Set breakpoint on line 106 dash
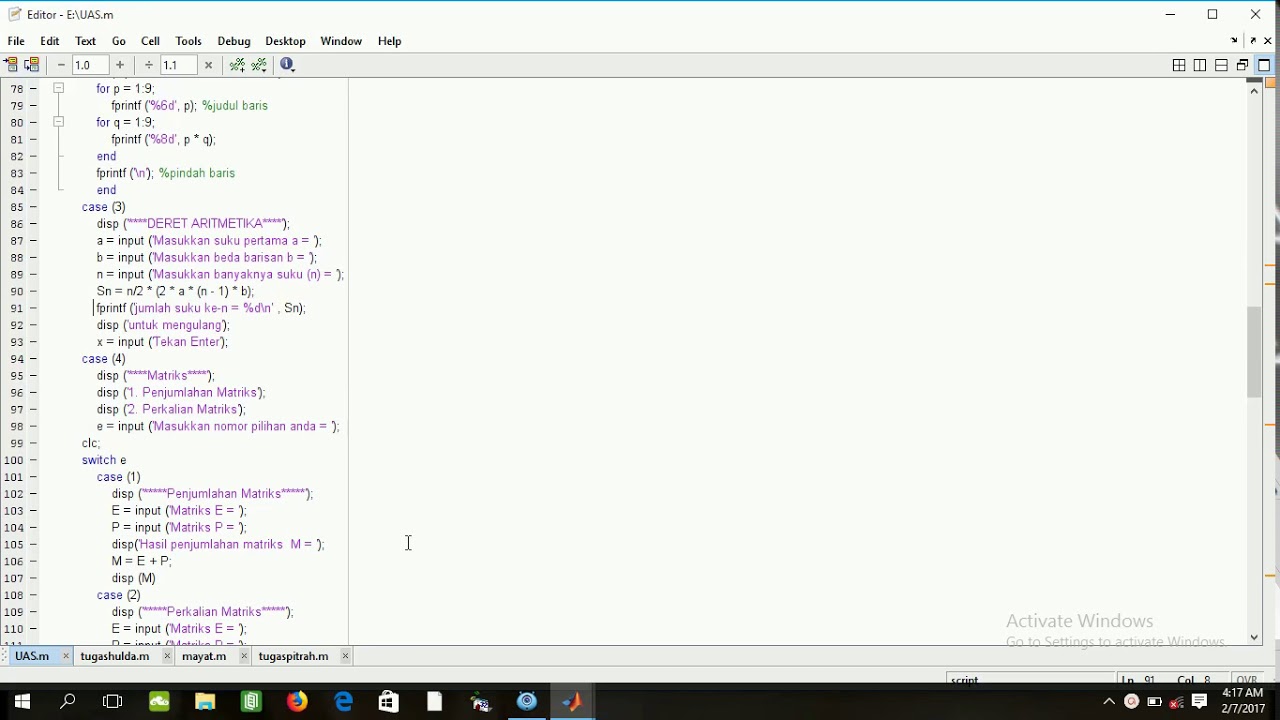This screenshot has height=720, width=1280. (33, 561)
